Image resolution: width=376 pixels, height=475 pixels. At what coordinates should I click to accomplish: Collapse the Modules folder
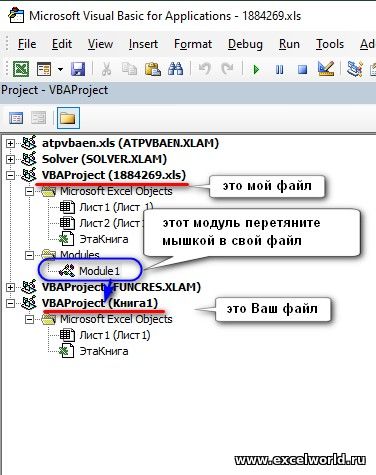click(29, 255)
